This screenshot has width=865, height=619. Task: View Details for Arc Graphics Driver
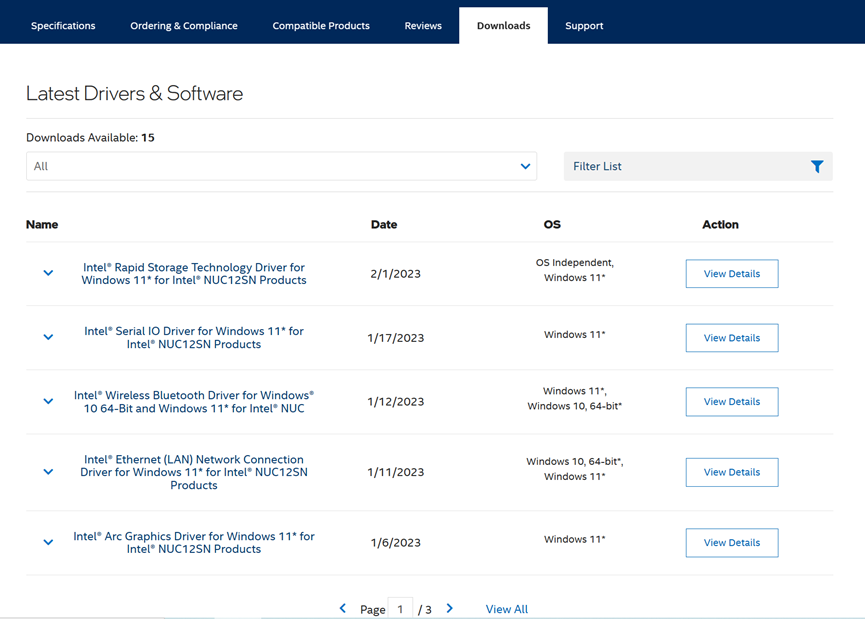[x=732, y=543]
